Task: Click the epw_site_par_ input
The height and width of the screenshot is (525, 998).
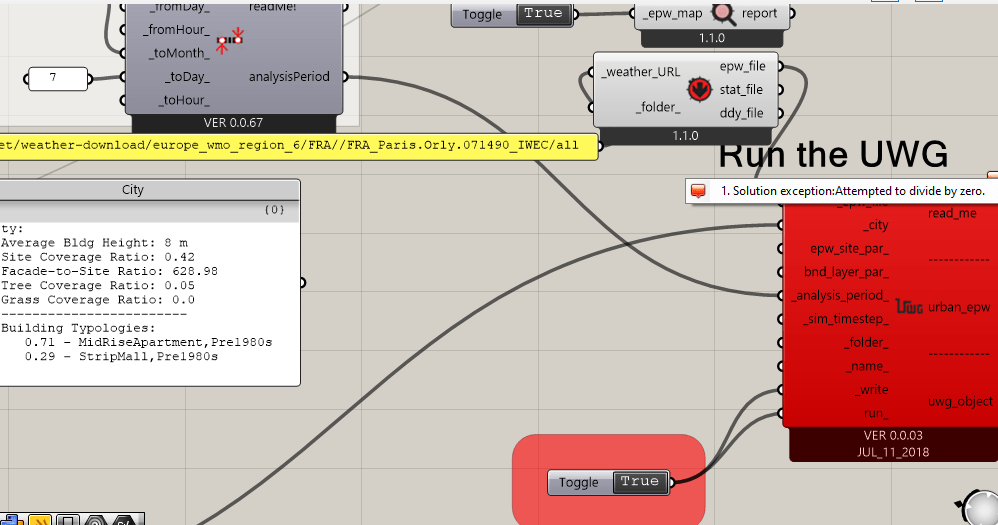Action: (x=849, y=249)
